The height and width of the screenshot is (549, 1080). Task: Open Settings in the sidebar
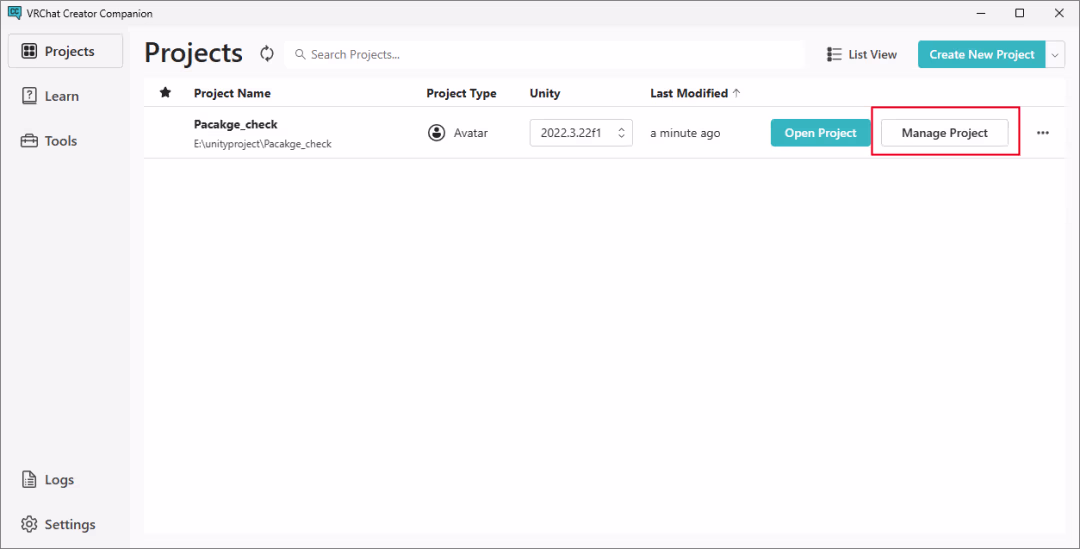(59, 525)
